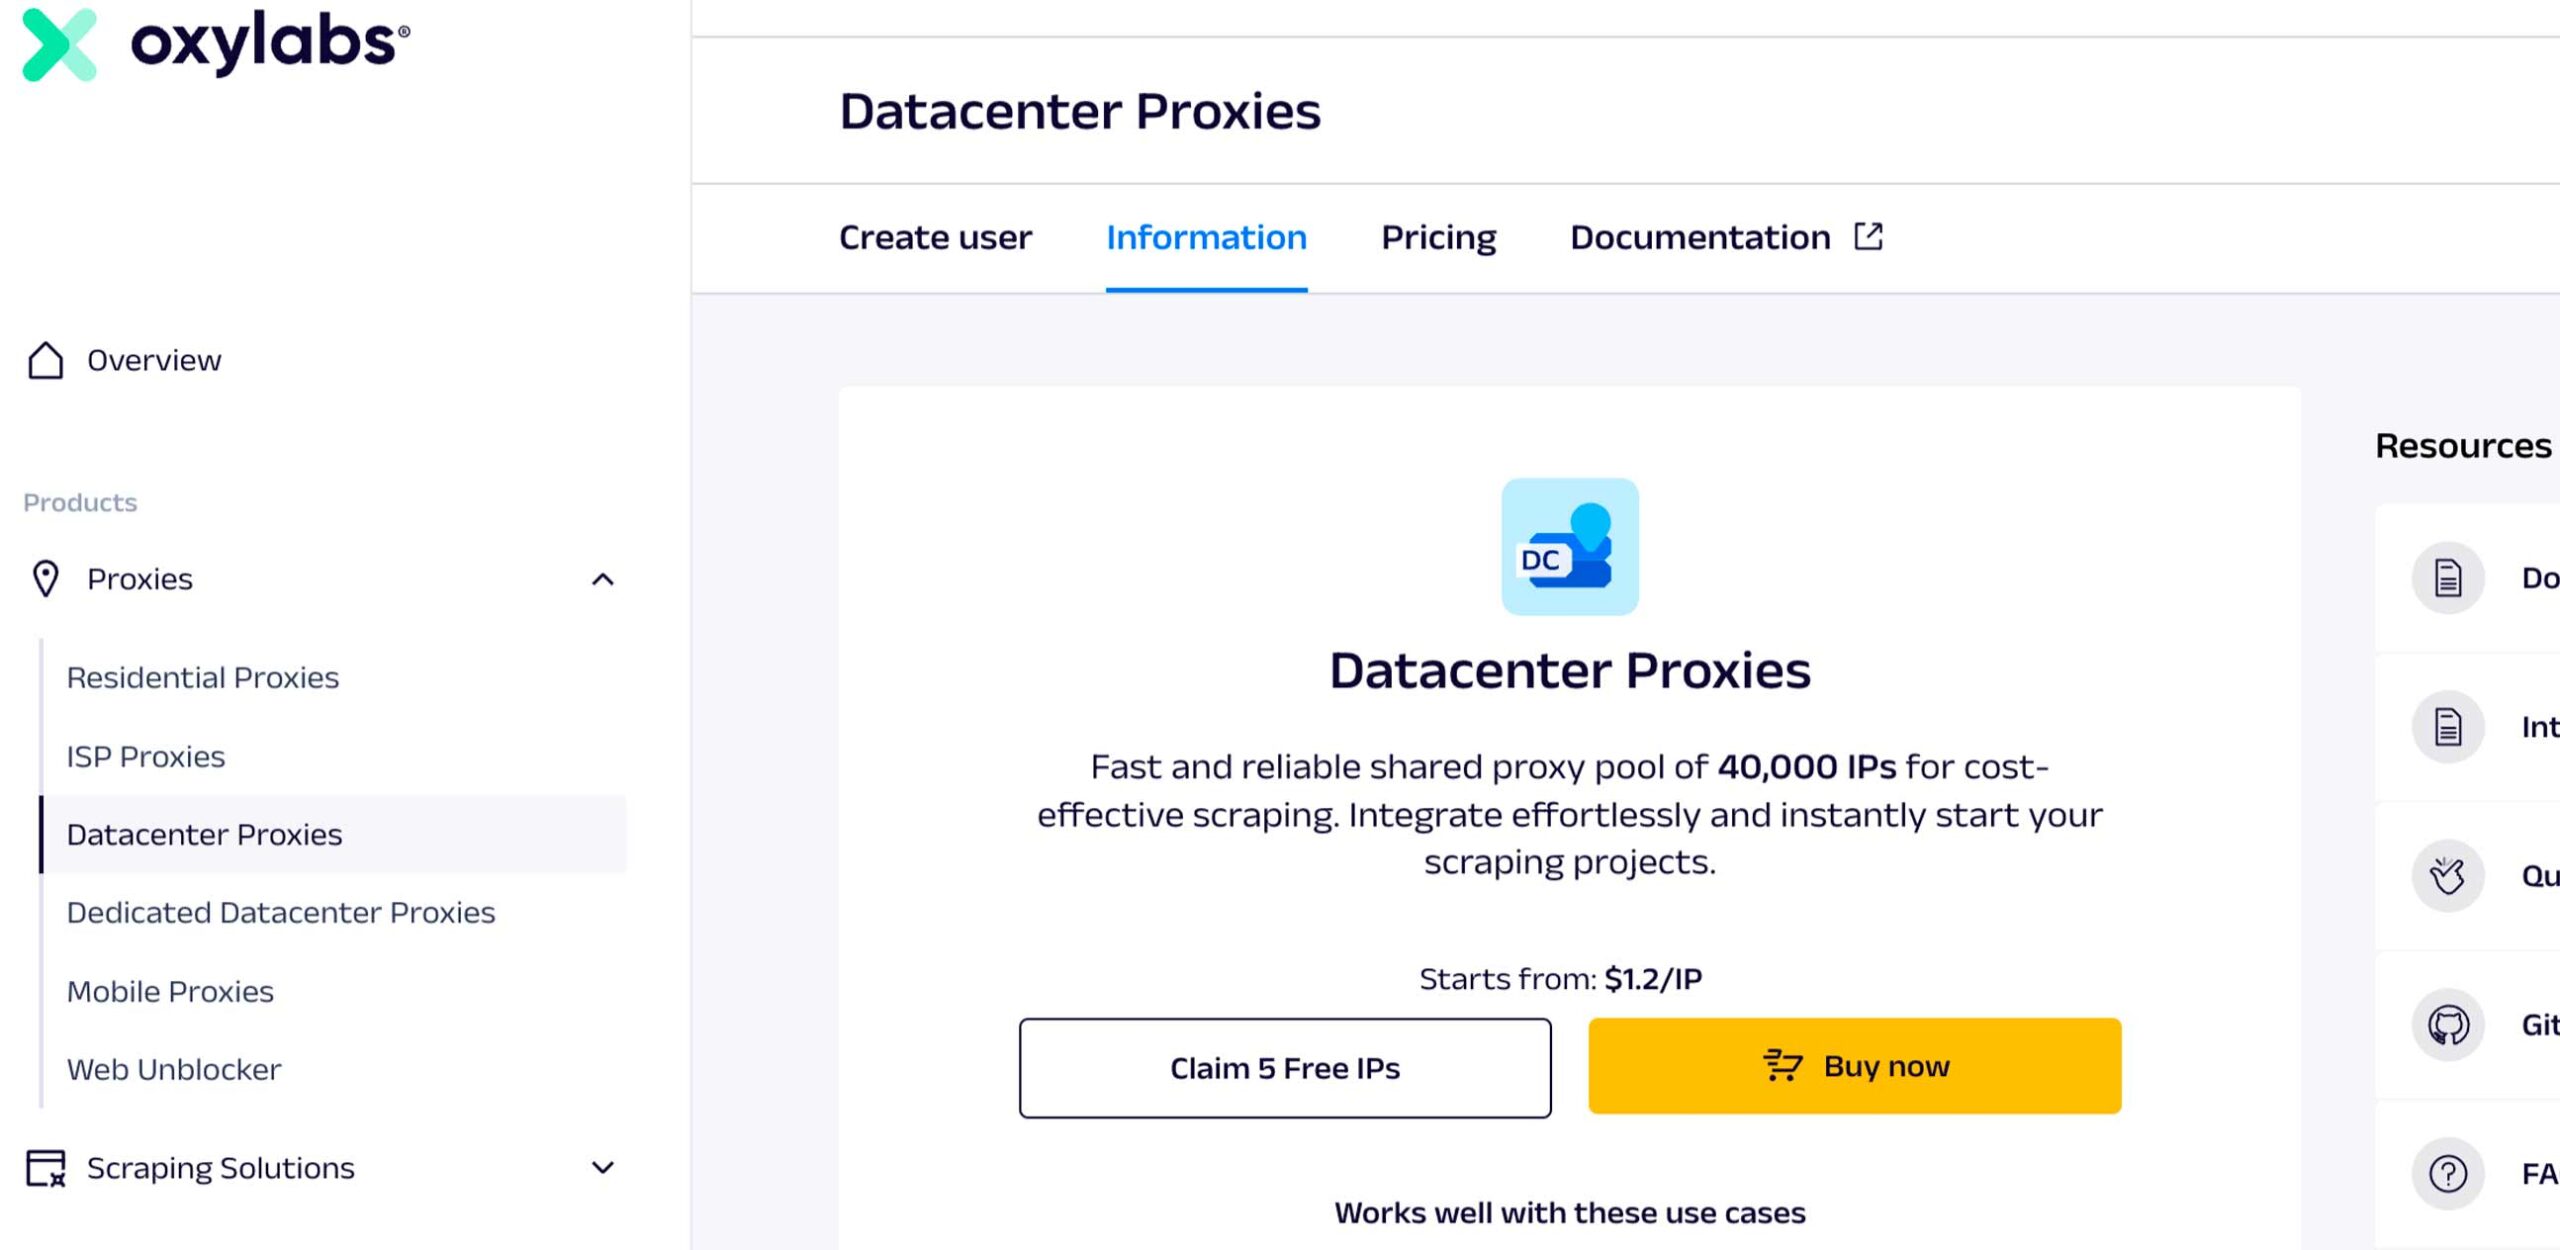Collapse the Proxies section chevron

(x=602, y=580)
